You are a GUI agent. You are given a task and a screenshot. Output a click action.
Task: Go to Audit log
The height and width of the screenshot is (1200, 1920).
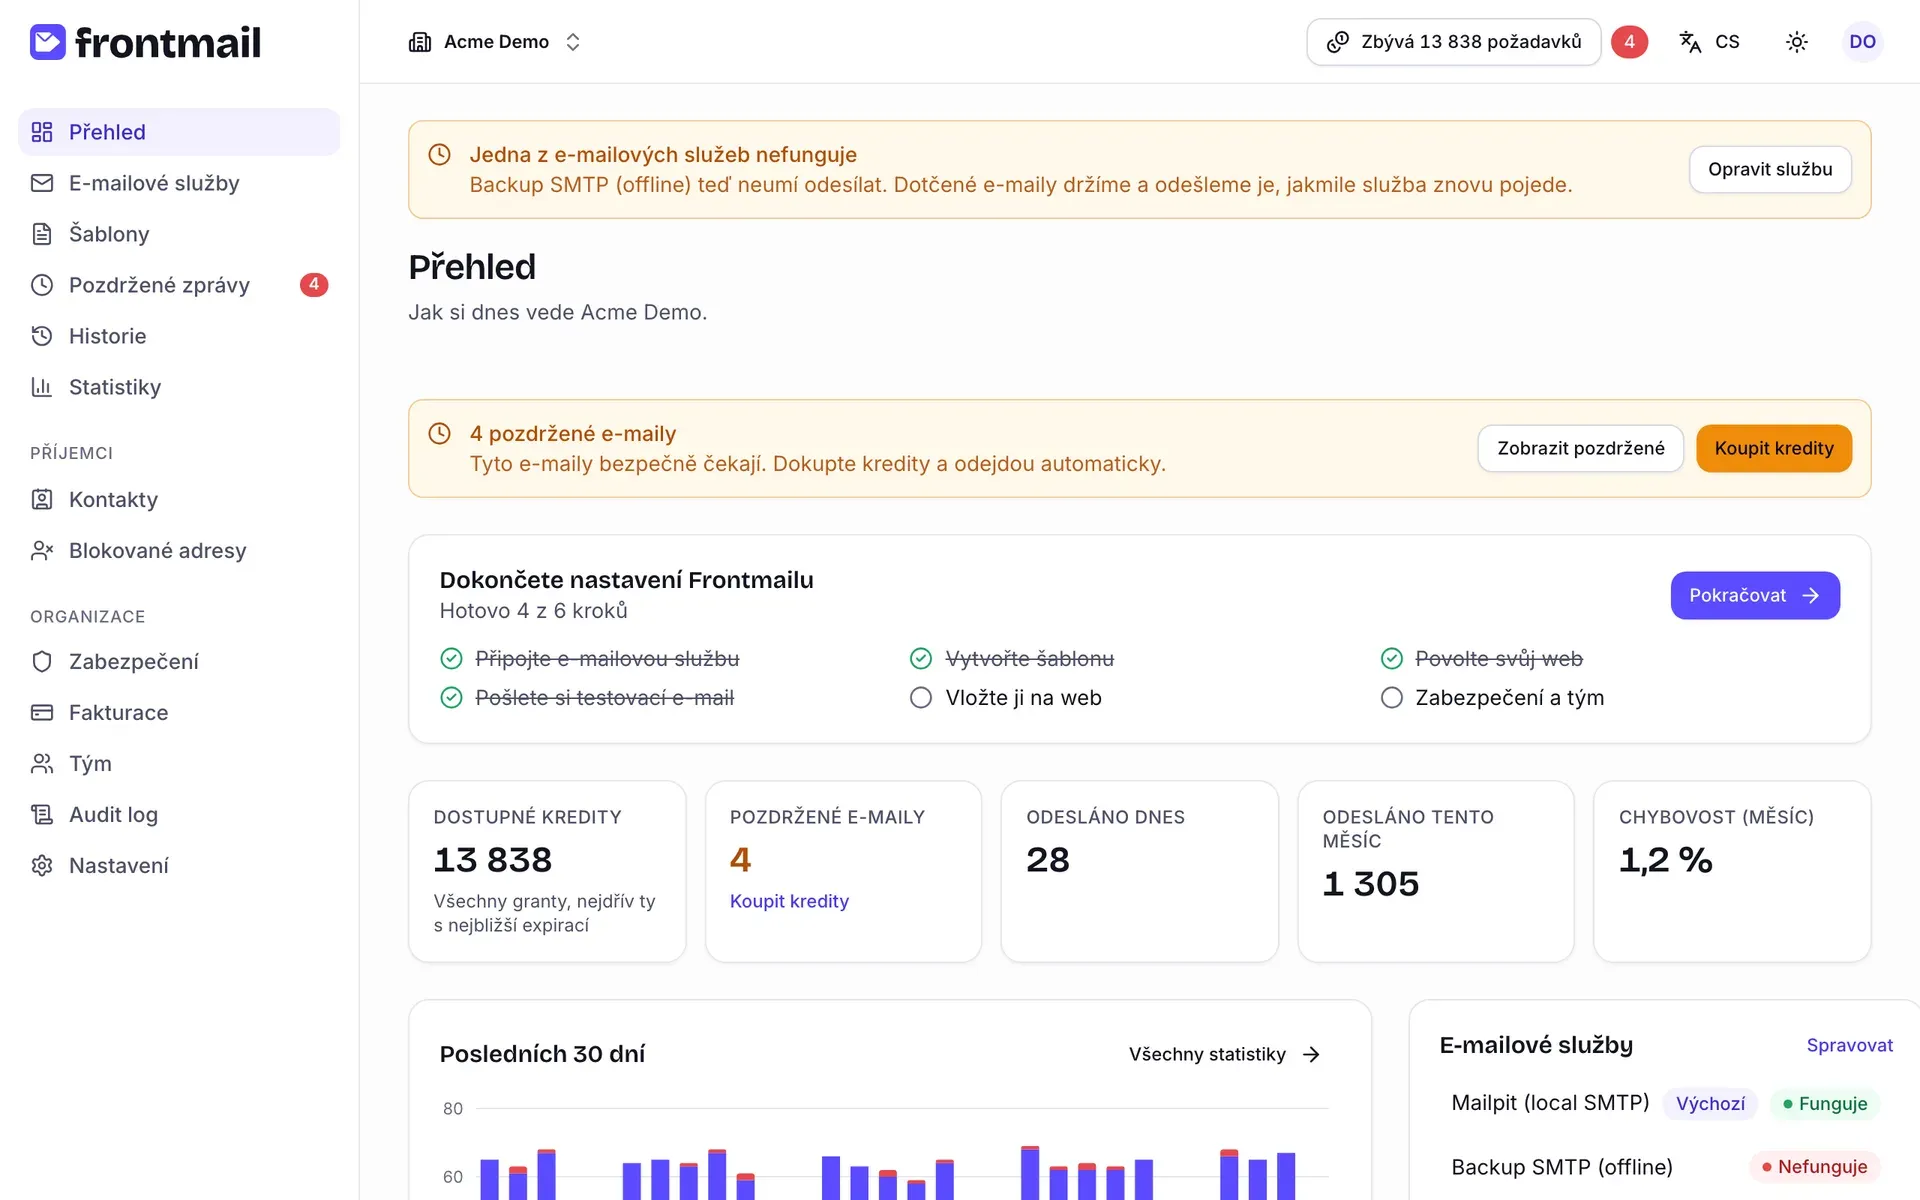(x=179, y=814)
